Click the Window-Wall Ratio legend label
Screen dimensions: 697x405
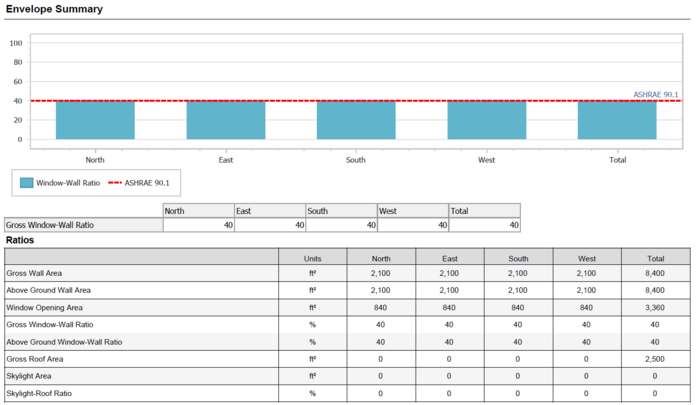[68, 183]
